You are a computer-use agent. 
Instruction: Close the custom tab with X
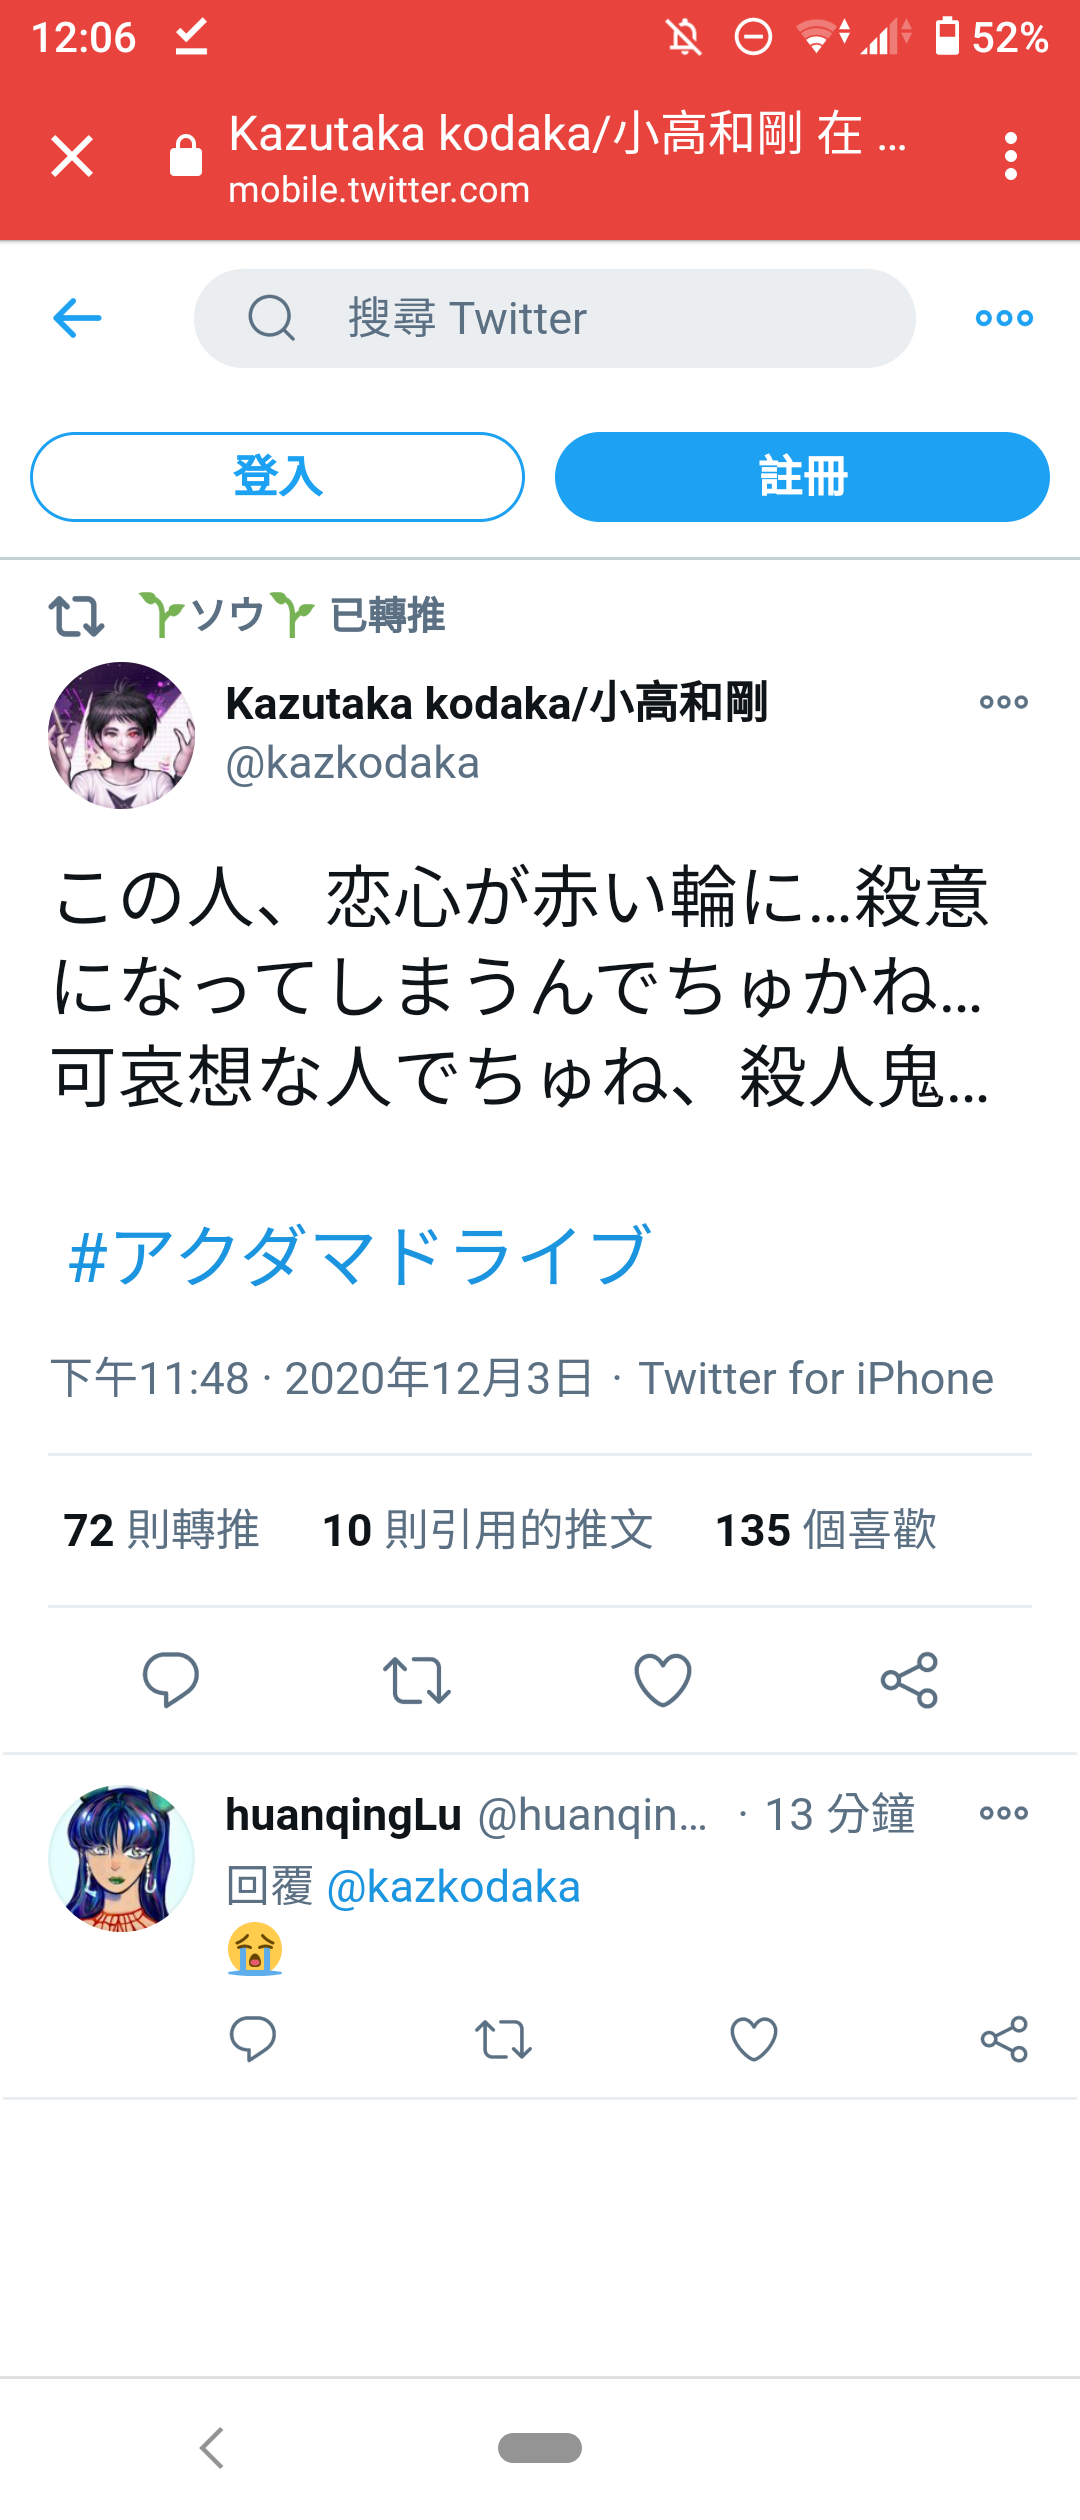72,157
